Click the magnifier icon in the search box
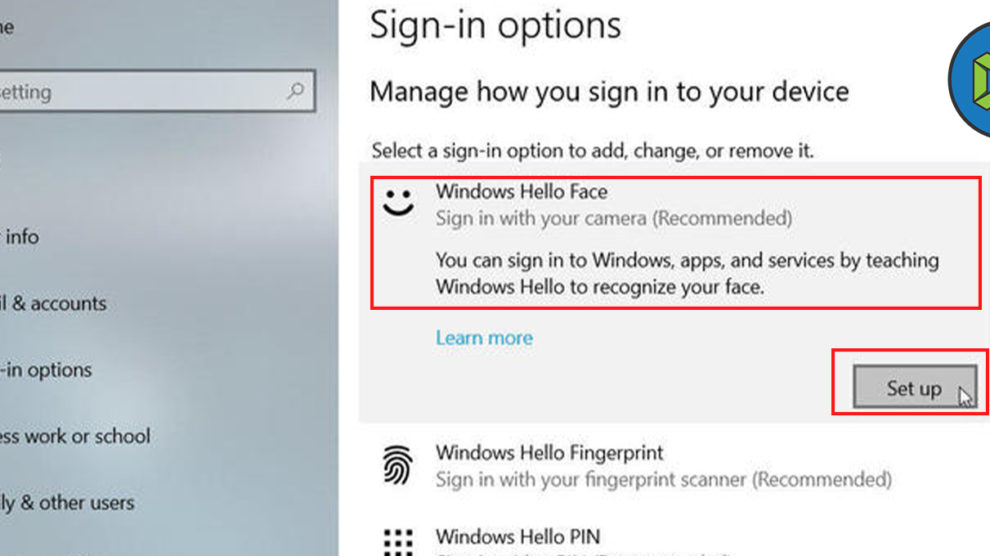The image size is (990, 556). point(296,91)
